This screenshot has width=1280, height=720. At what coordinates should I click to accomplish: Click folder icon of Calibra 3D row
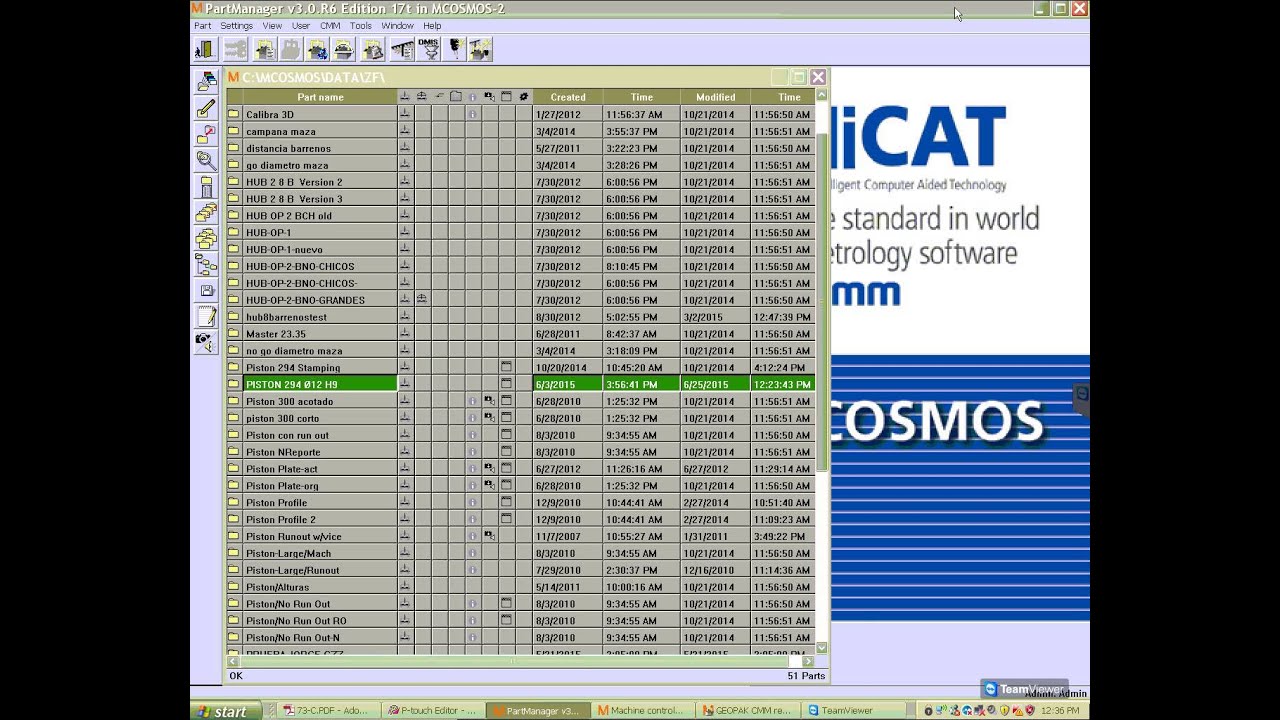point(234,114)
